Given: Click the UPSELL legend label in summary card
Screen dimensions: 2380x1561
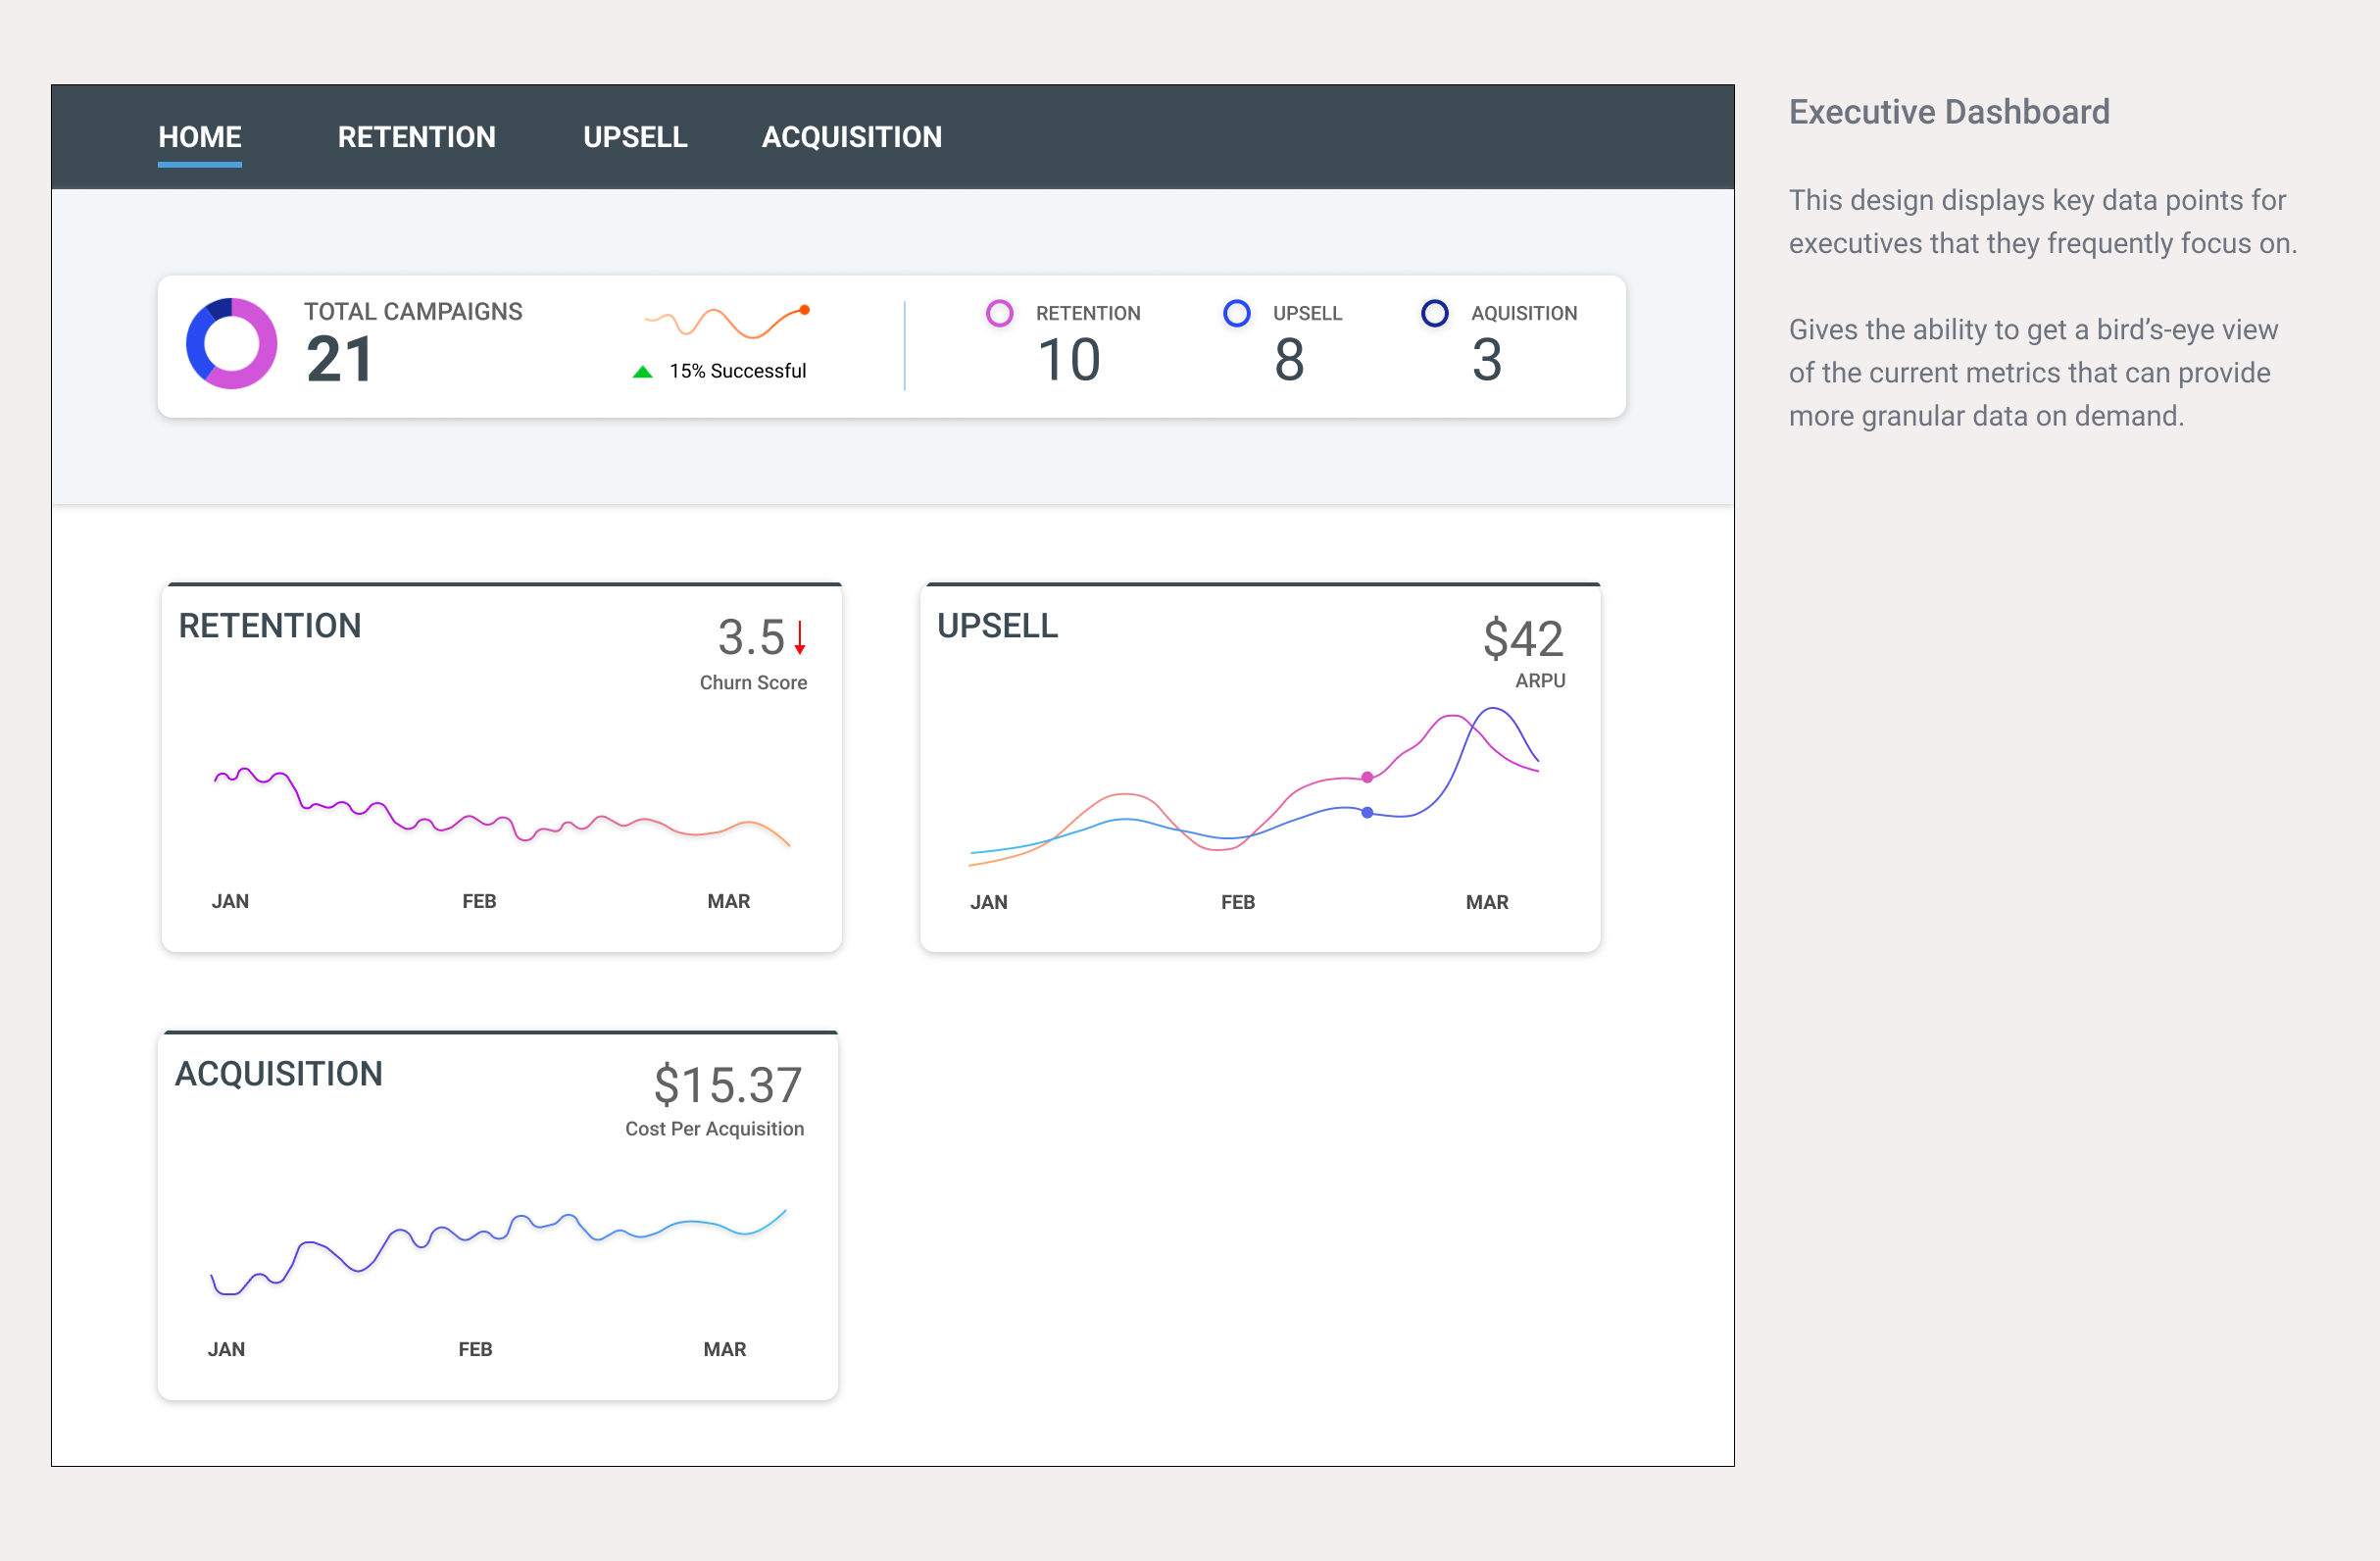Looking at the screenshot, I should (1307, 314).
